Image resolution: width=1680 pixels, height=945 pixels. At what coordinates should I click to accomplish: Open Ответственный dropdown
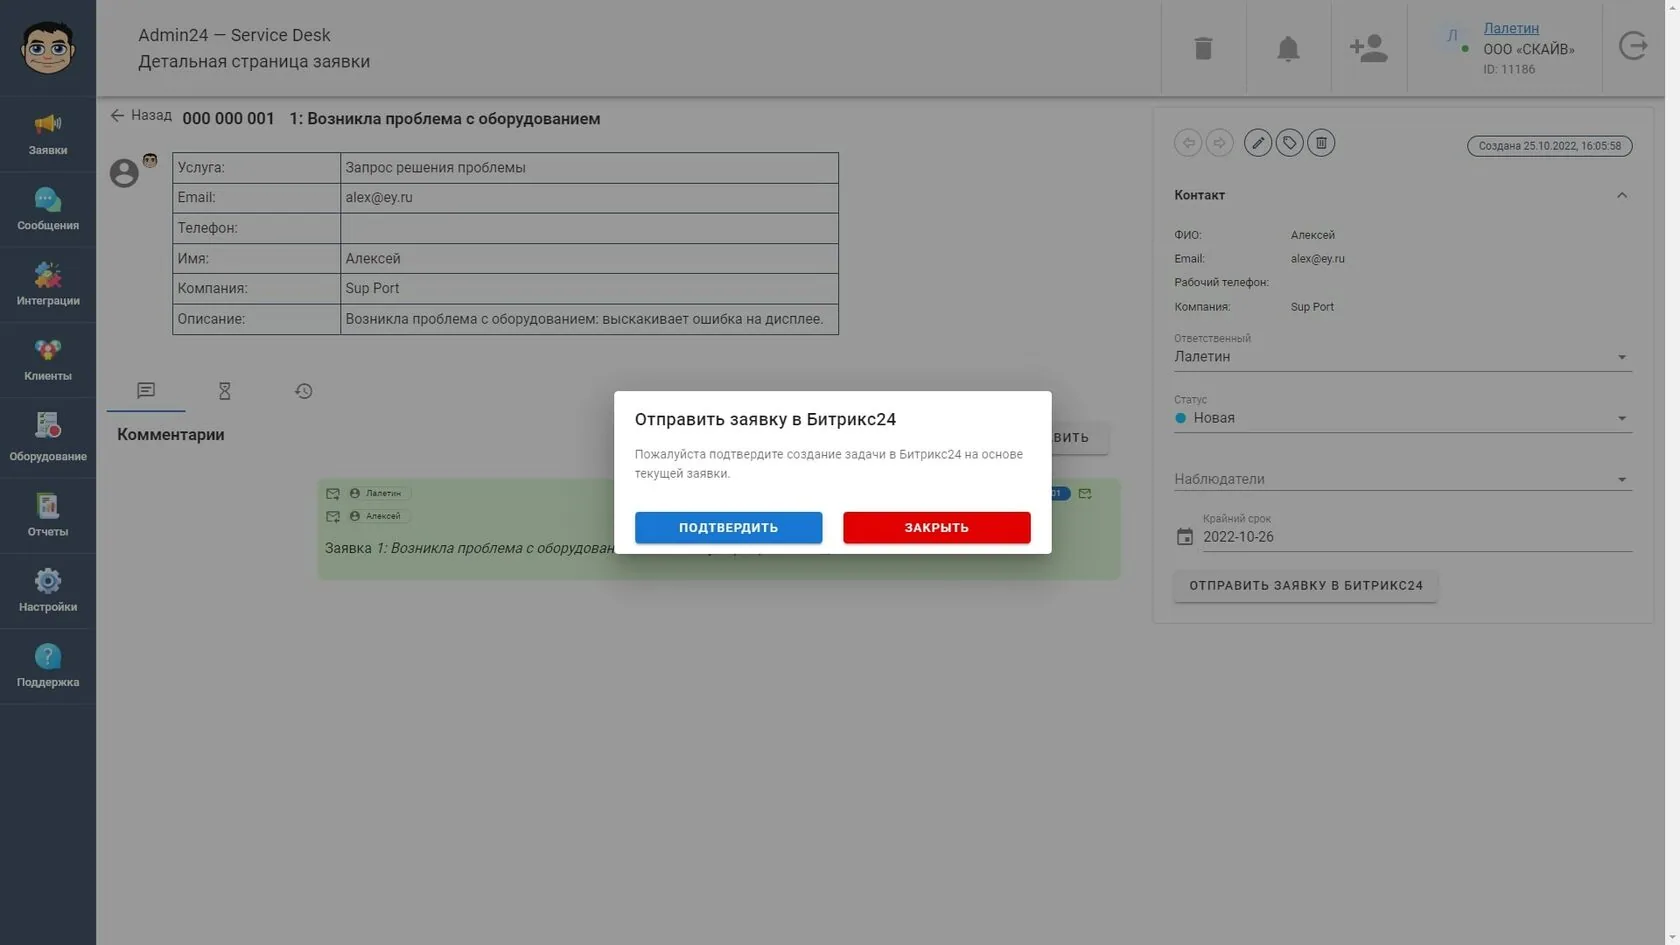tap(1402, 356)
